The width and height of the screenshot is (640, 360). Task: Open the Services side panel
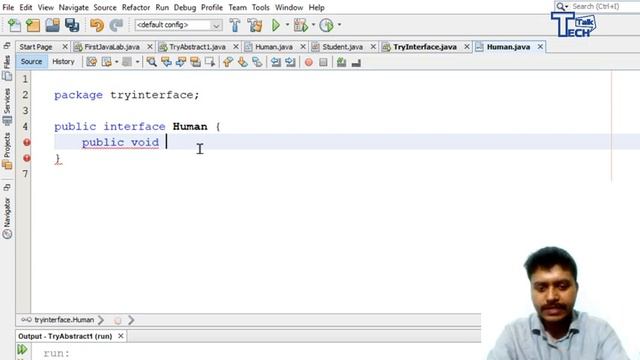(x=7, y=107)
